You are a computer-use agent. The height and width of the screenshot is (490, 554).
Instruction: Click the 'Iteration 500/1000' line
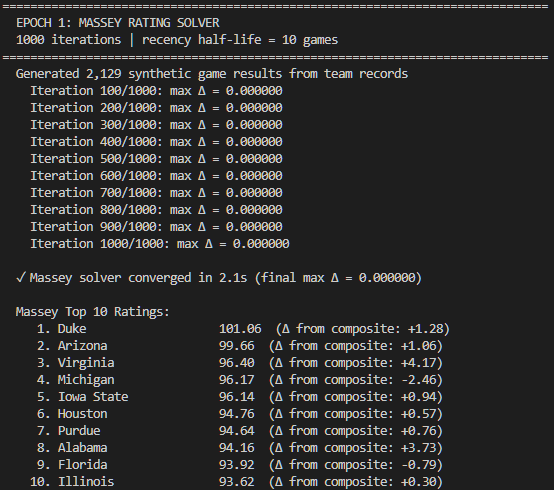coord(156,159)
